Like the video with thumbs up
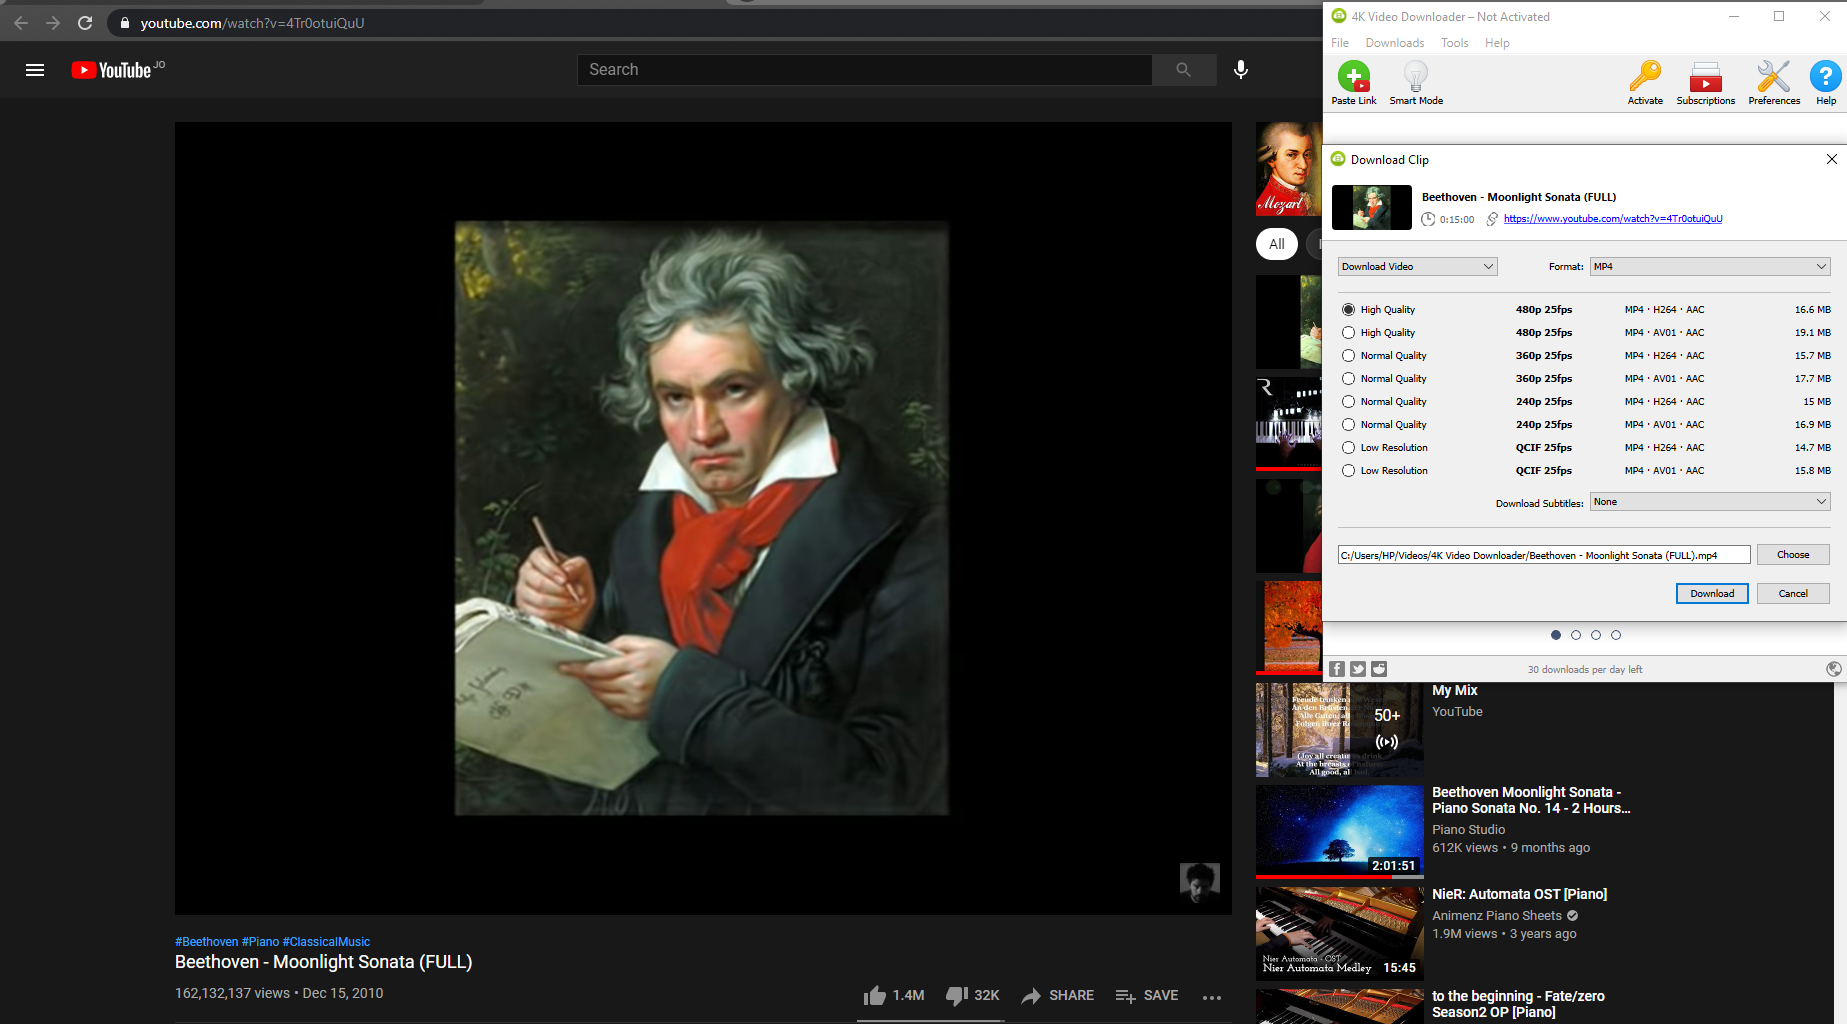The height and width of the screenshot is (1024, 1847). (x=875, y=996)
